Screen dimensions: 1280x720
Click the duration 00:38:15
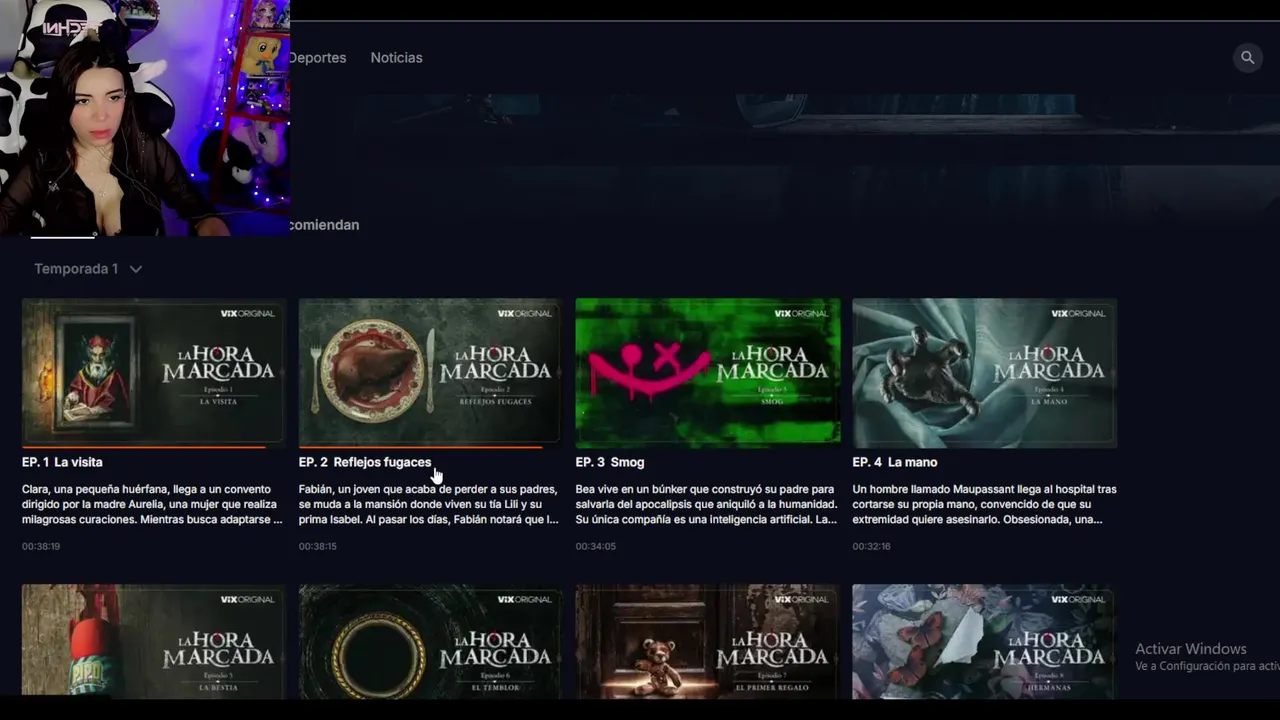pos(318,547)
